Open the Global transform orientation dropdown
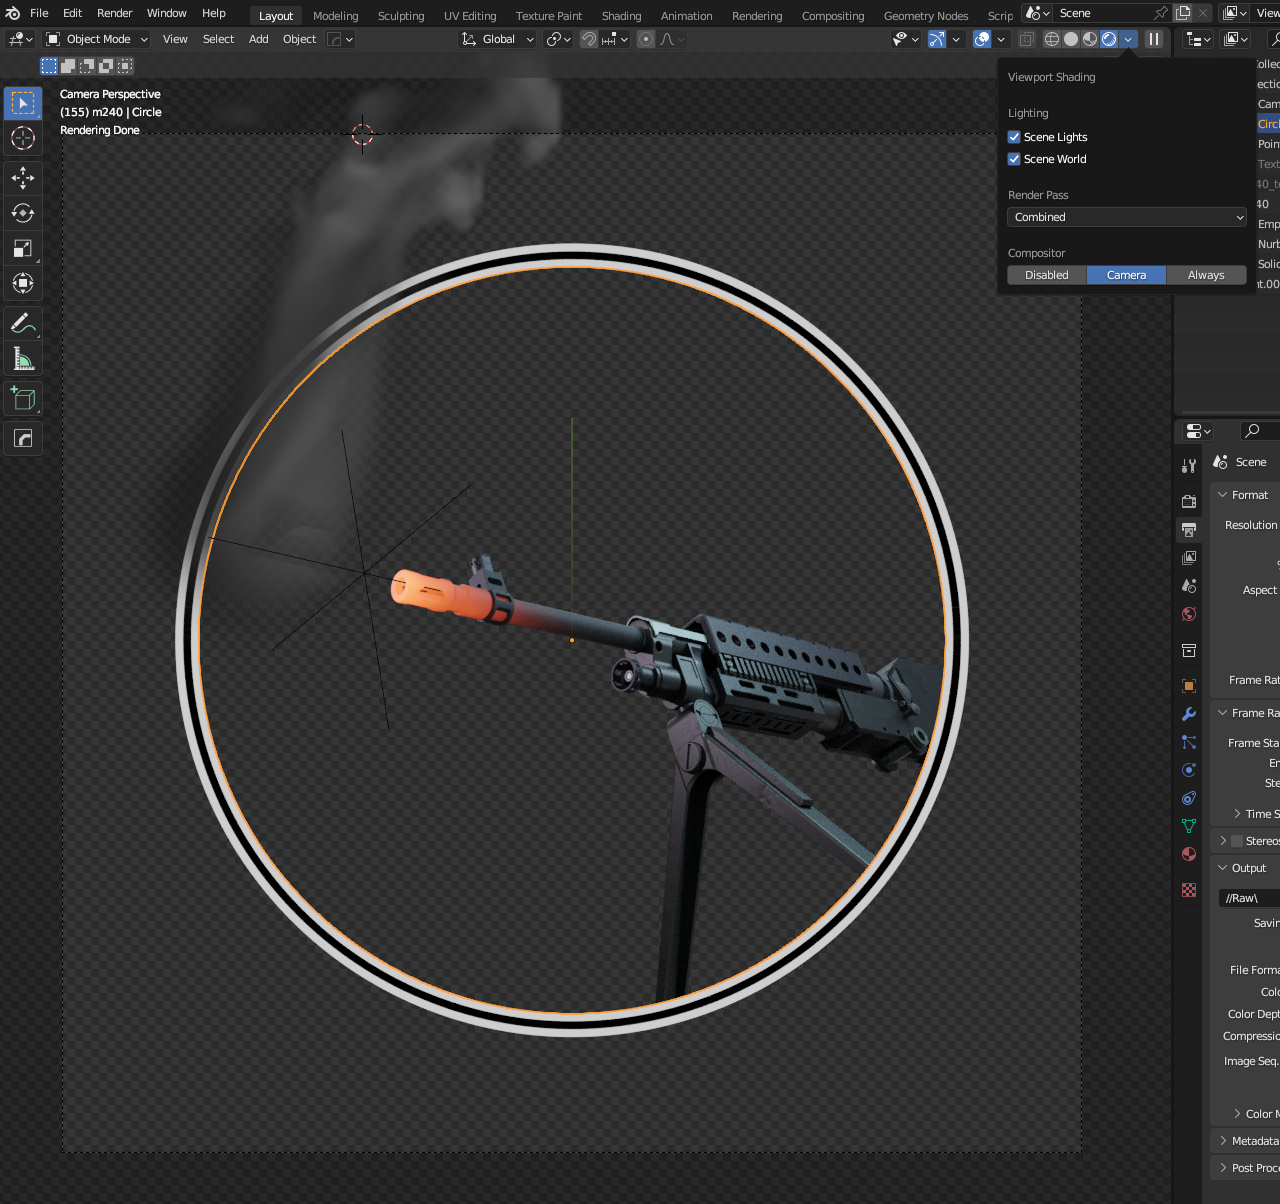 pos(498,39)
